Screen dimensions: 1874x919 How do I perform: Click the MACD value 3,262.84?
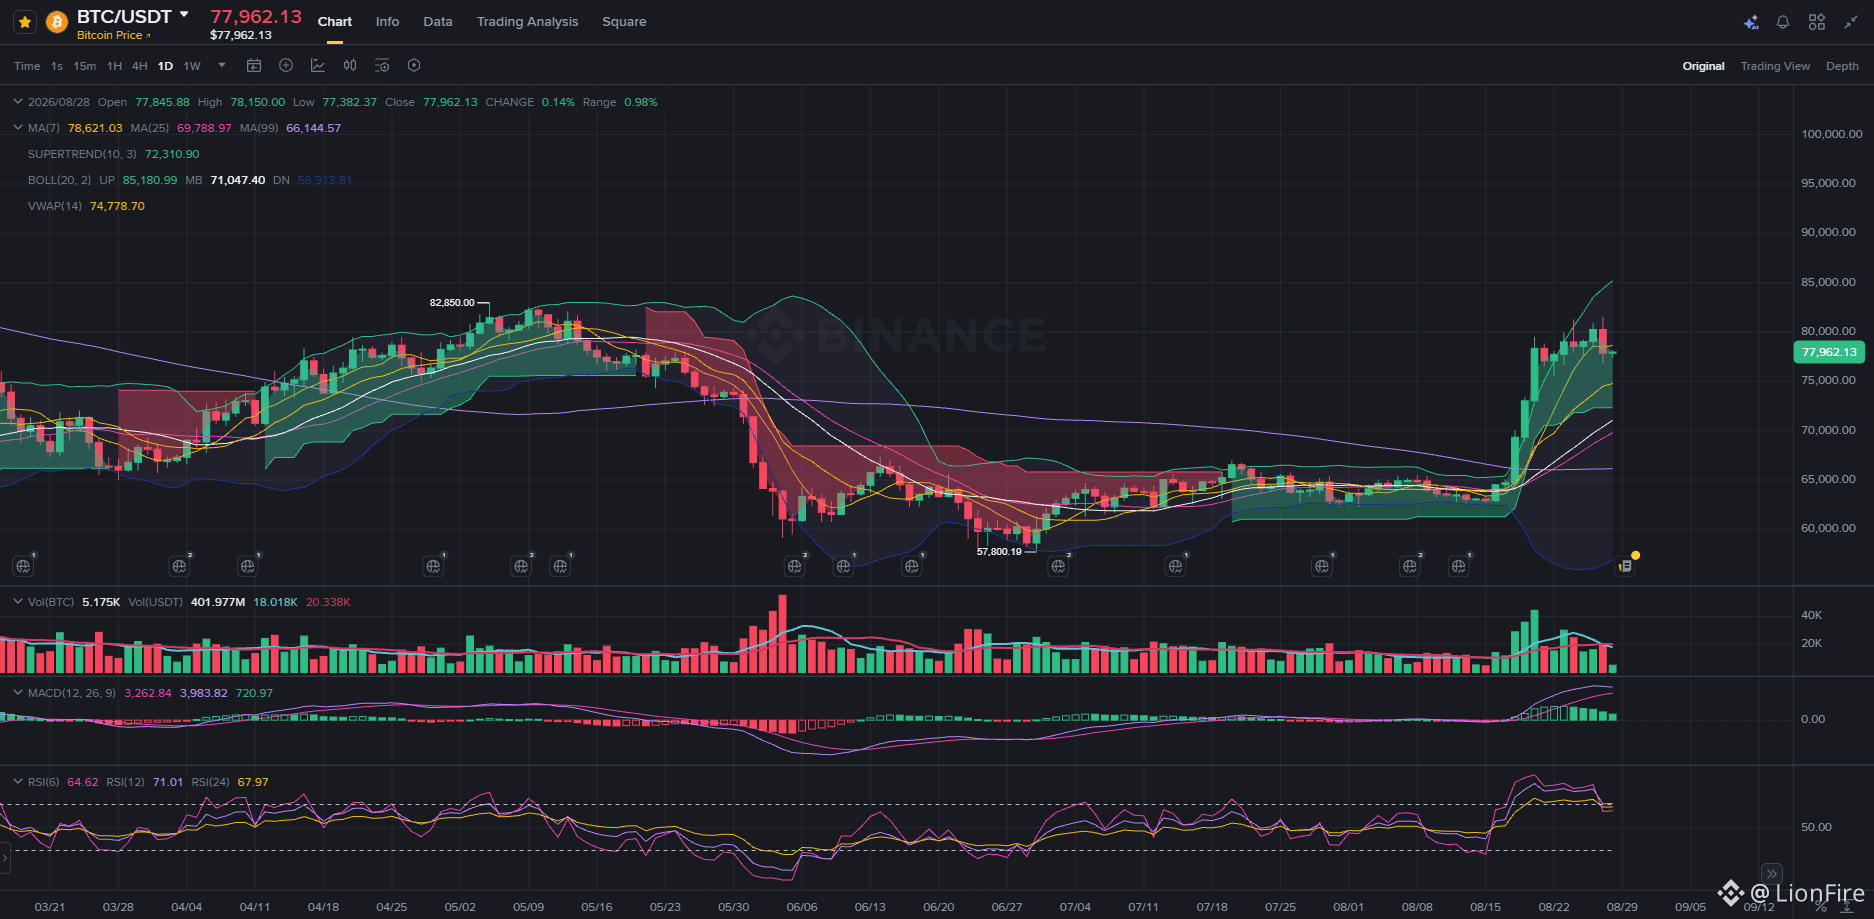point(148,693)
